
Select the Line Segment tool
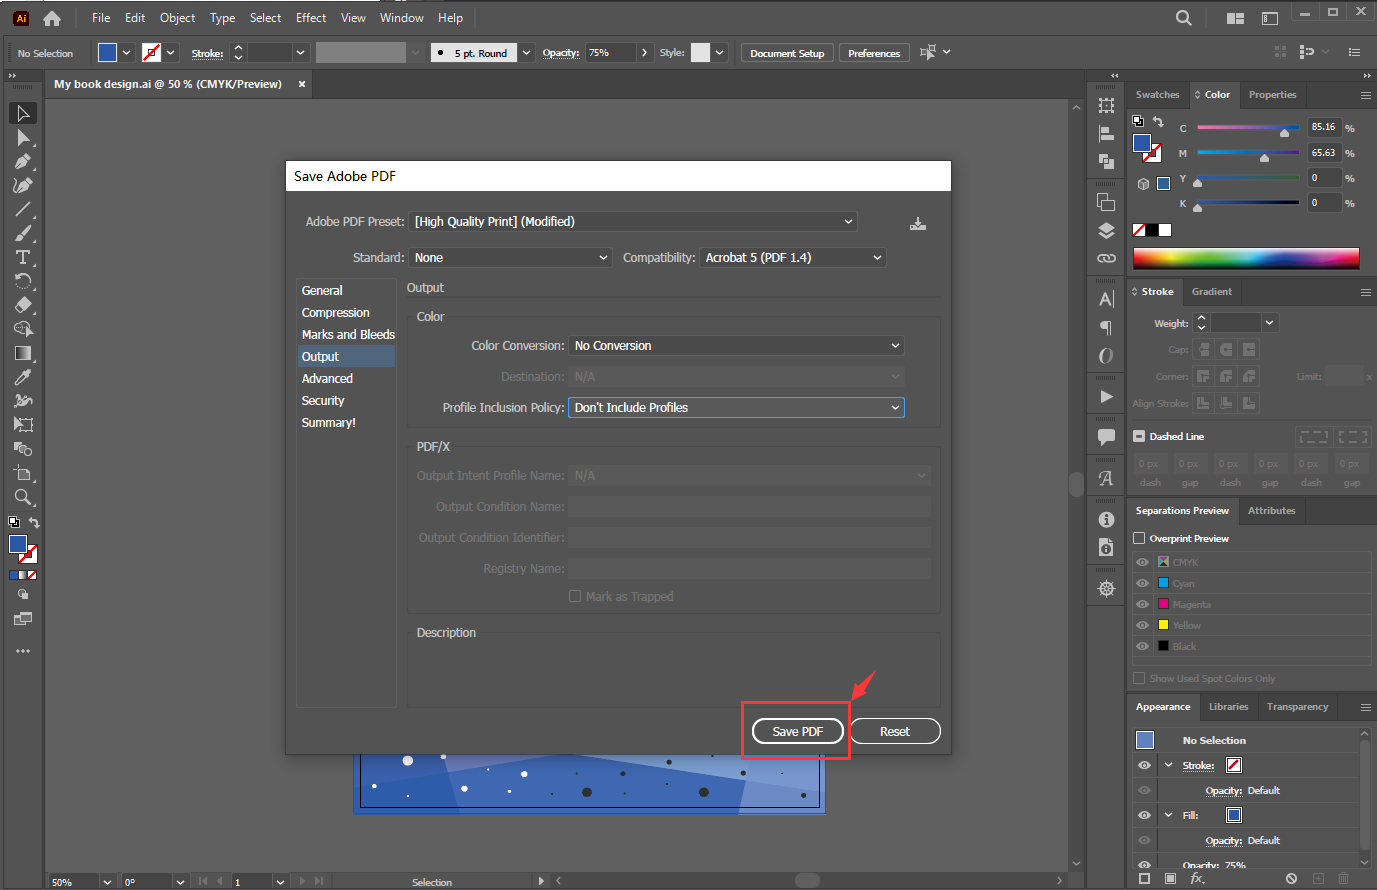tap(23, 209)
